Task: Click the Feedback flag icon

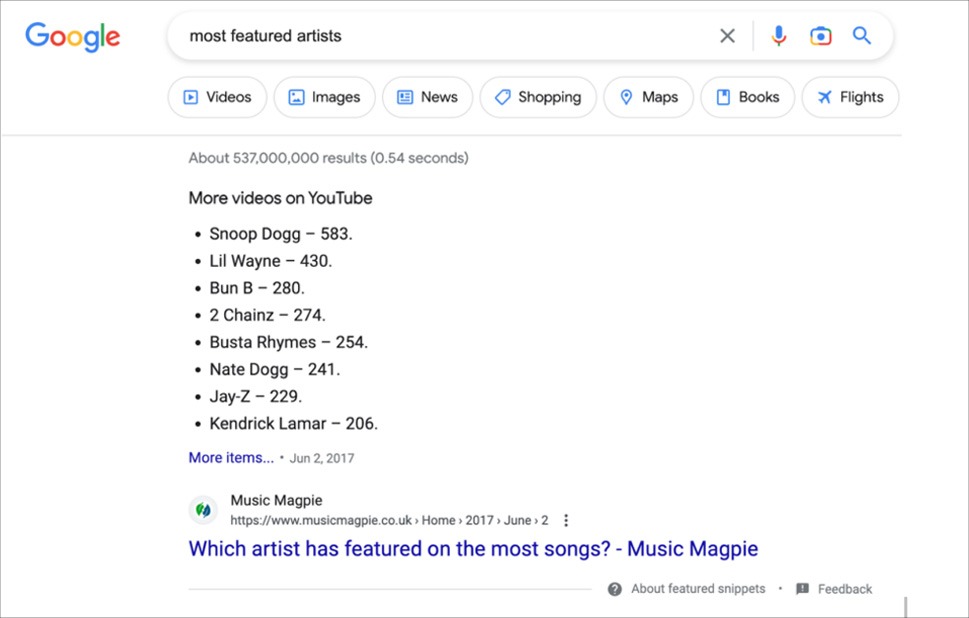Action: (801, 589)
